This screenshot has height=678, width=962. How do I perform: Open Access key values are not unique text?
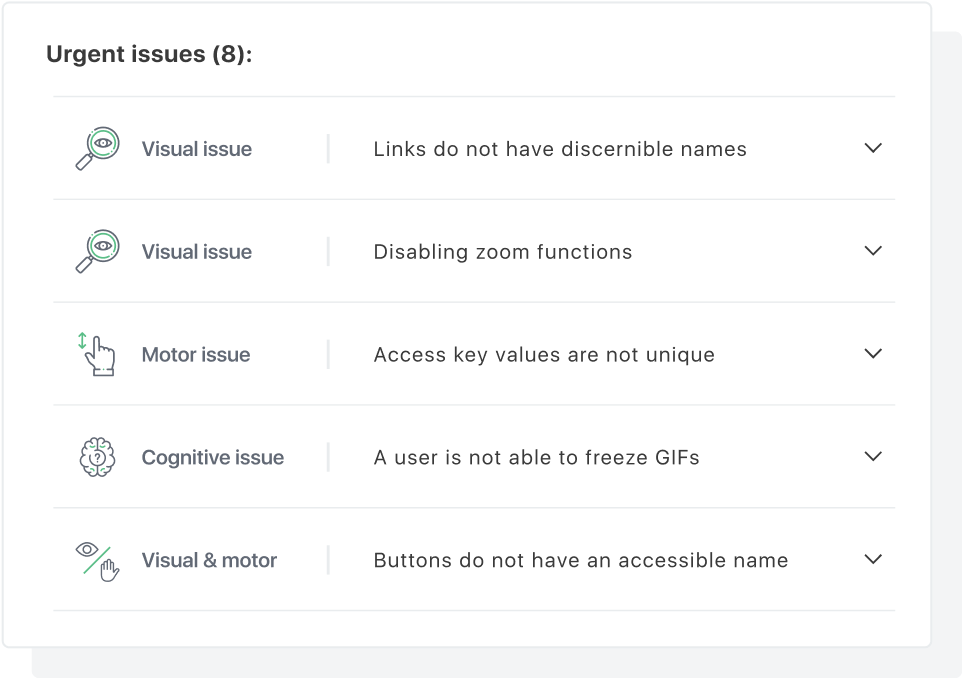tap(544, 355)
